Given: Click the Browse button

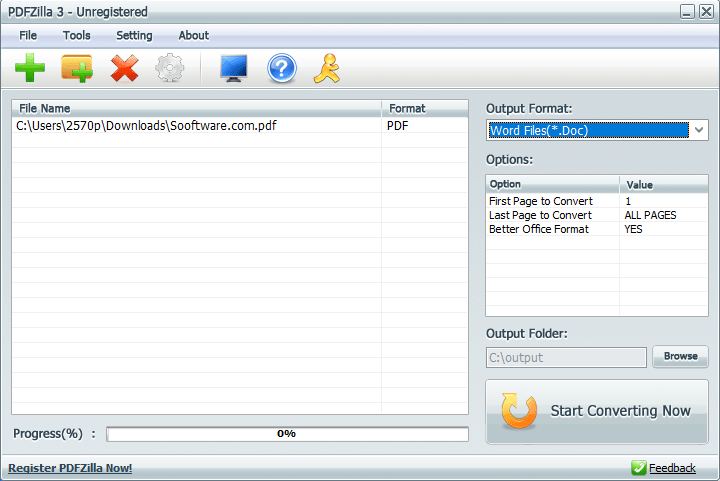Looking at the screenshot, I should 681,357.
